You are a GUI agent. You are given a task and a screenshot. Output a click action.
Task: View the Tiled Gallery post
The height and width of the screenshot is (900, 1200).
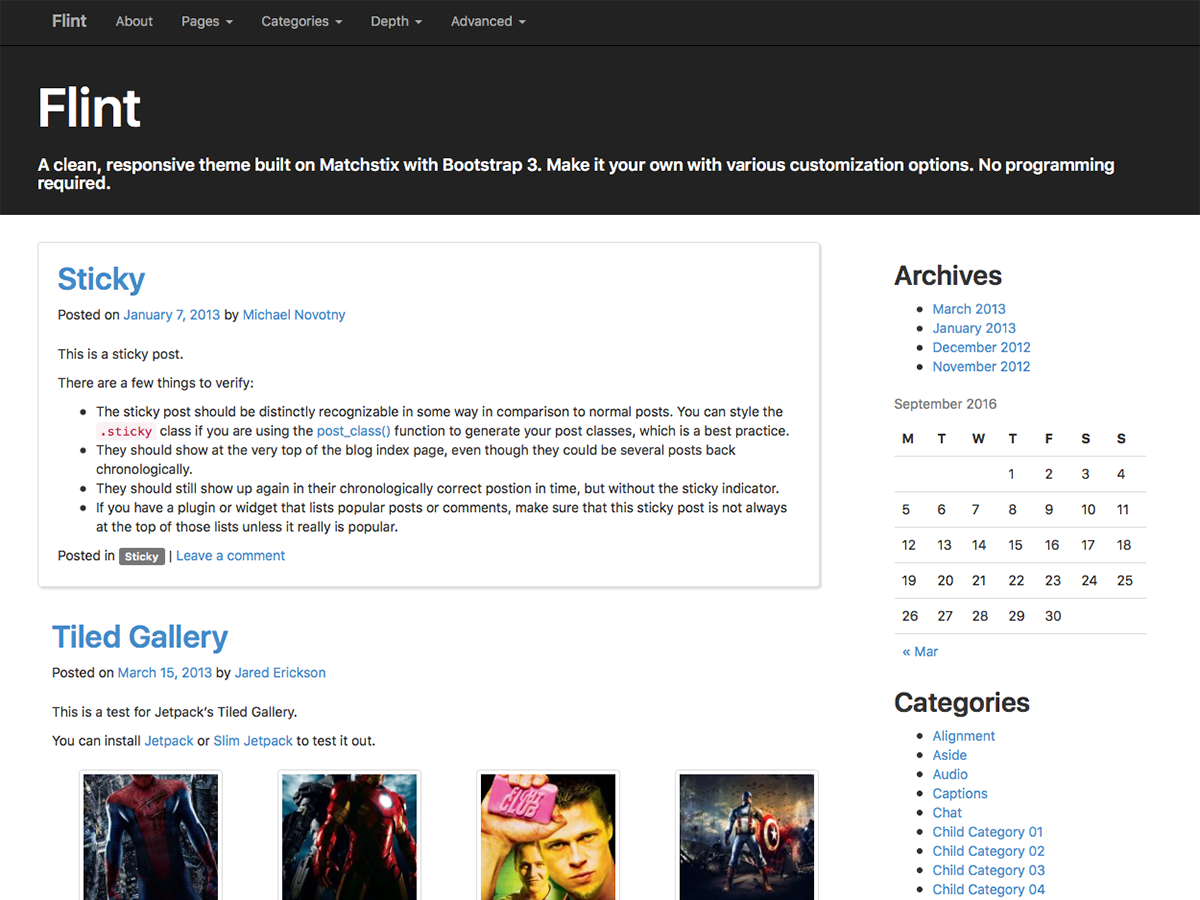point(140,637)
